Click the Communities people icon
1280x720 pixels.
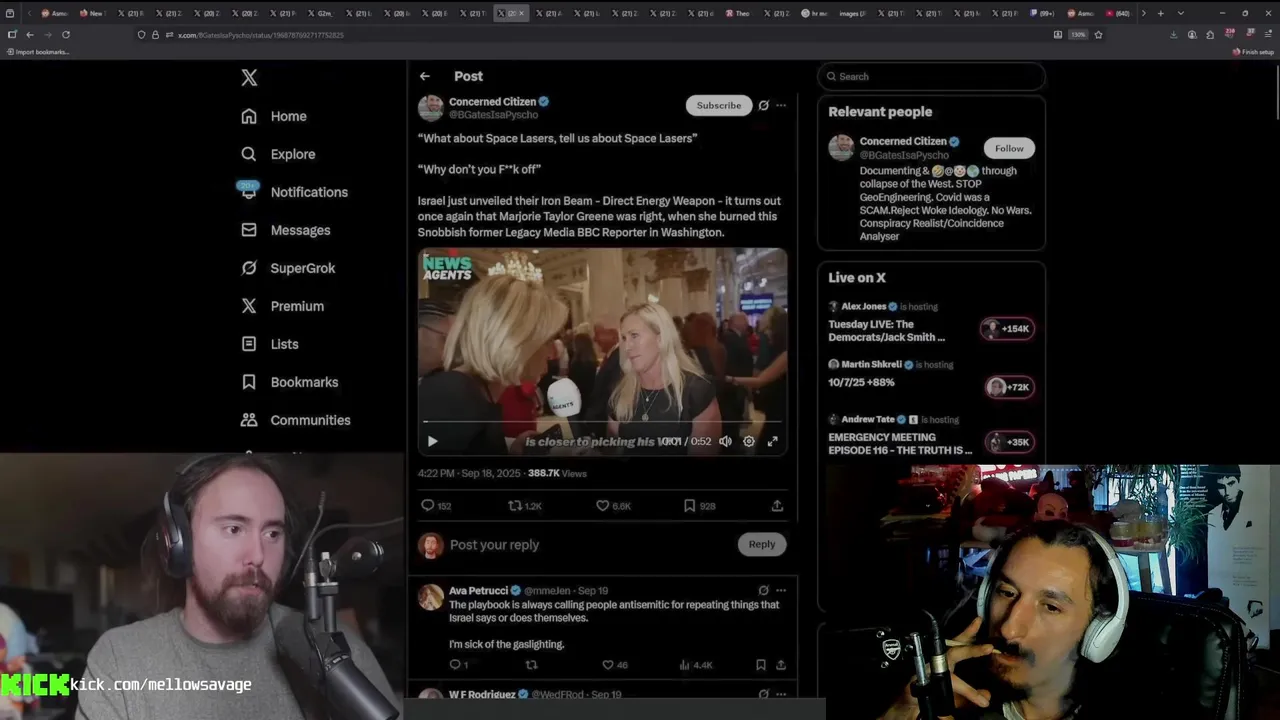click(x=249, y=420)
